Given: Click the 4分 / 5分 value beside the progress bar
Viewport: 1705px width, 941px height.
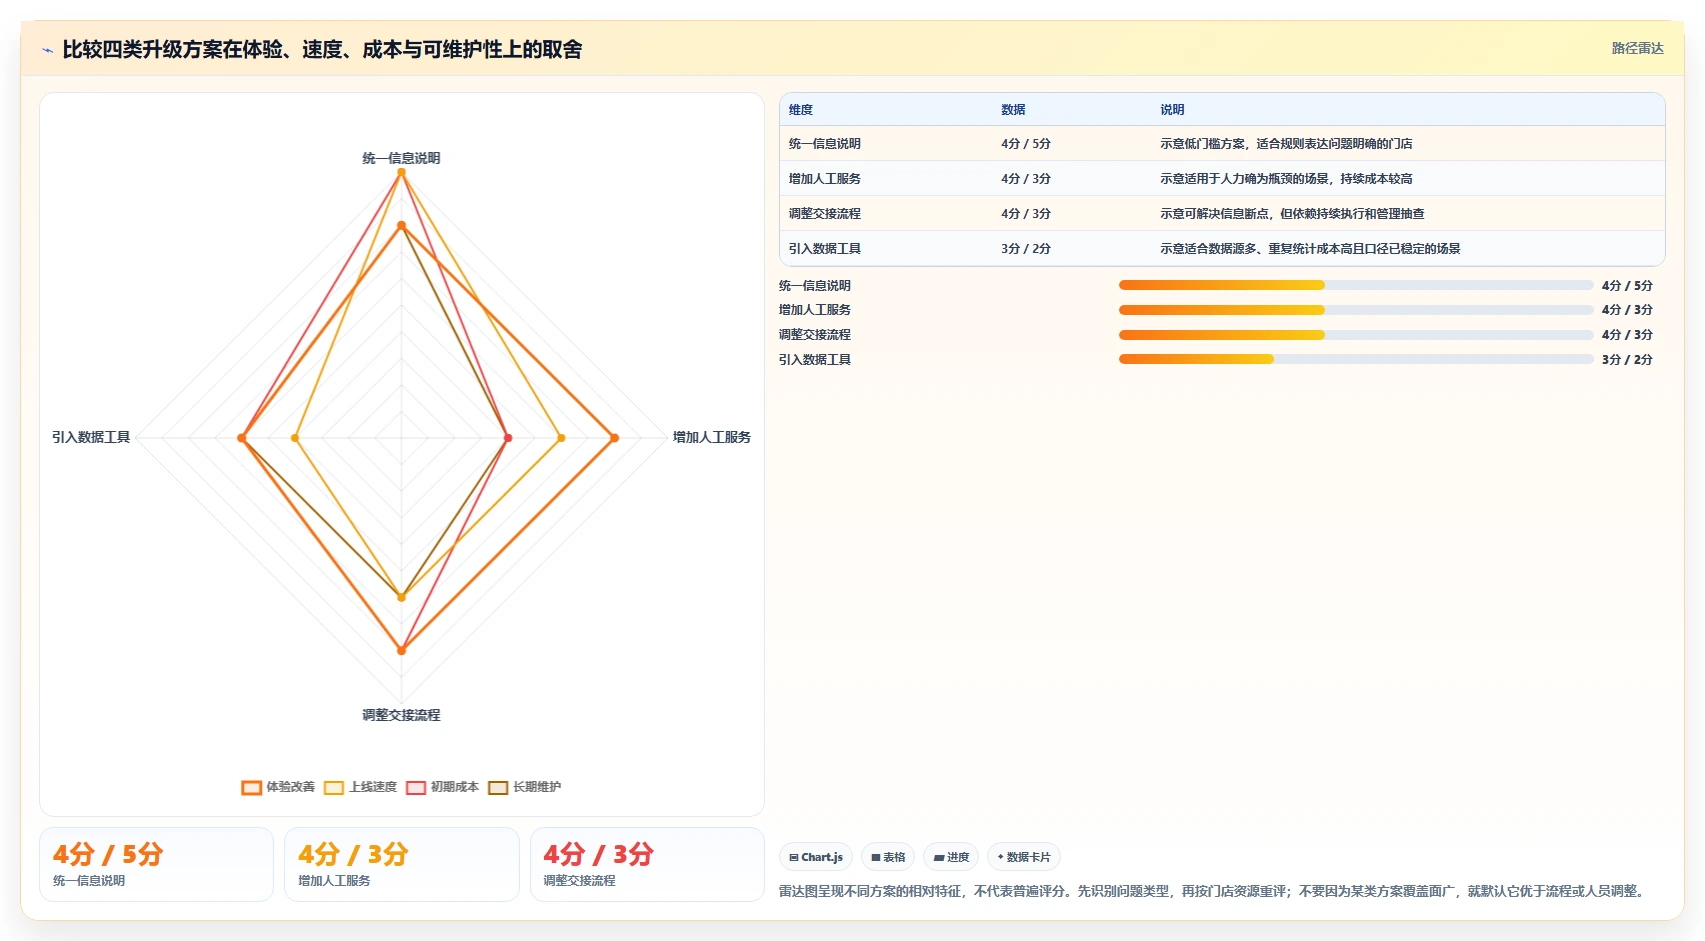Looking at the screenshot, I should 1627,286.
